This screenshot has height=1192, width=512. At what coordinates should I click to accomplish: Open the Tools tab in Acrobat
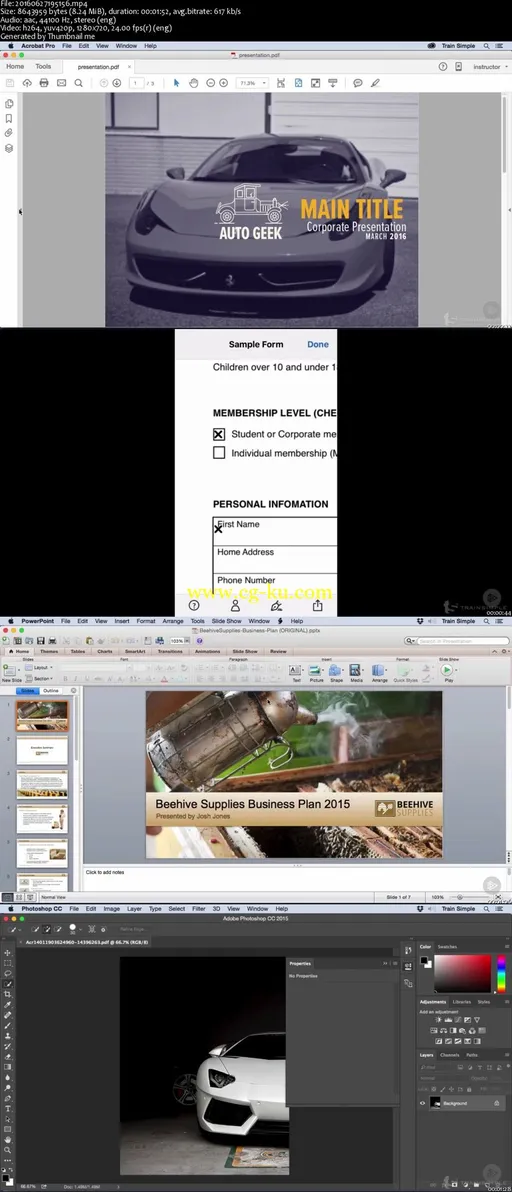click(43, 67)
